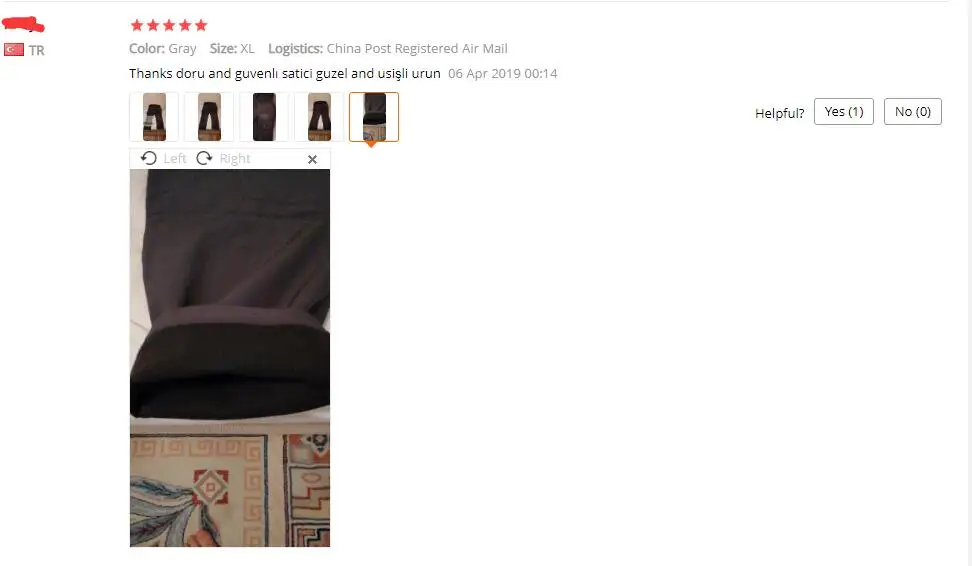Click the Left rotate label

click(x=175, y=159)
